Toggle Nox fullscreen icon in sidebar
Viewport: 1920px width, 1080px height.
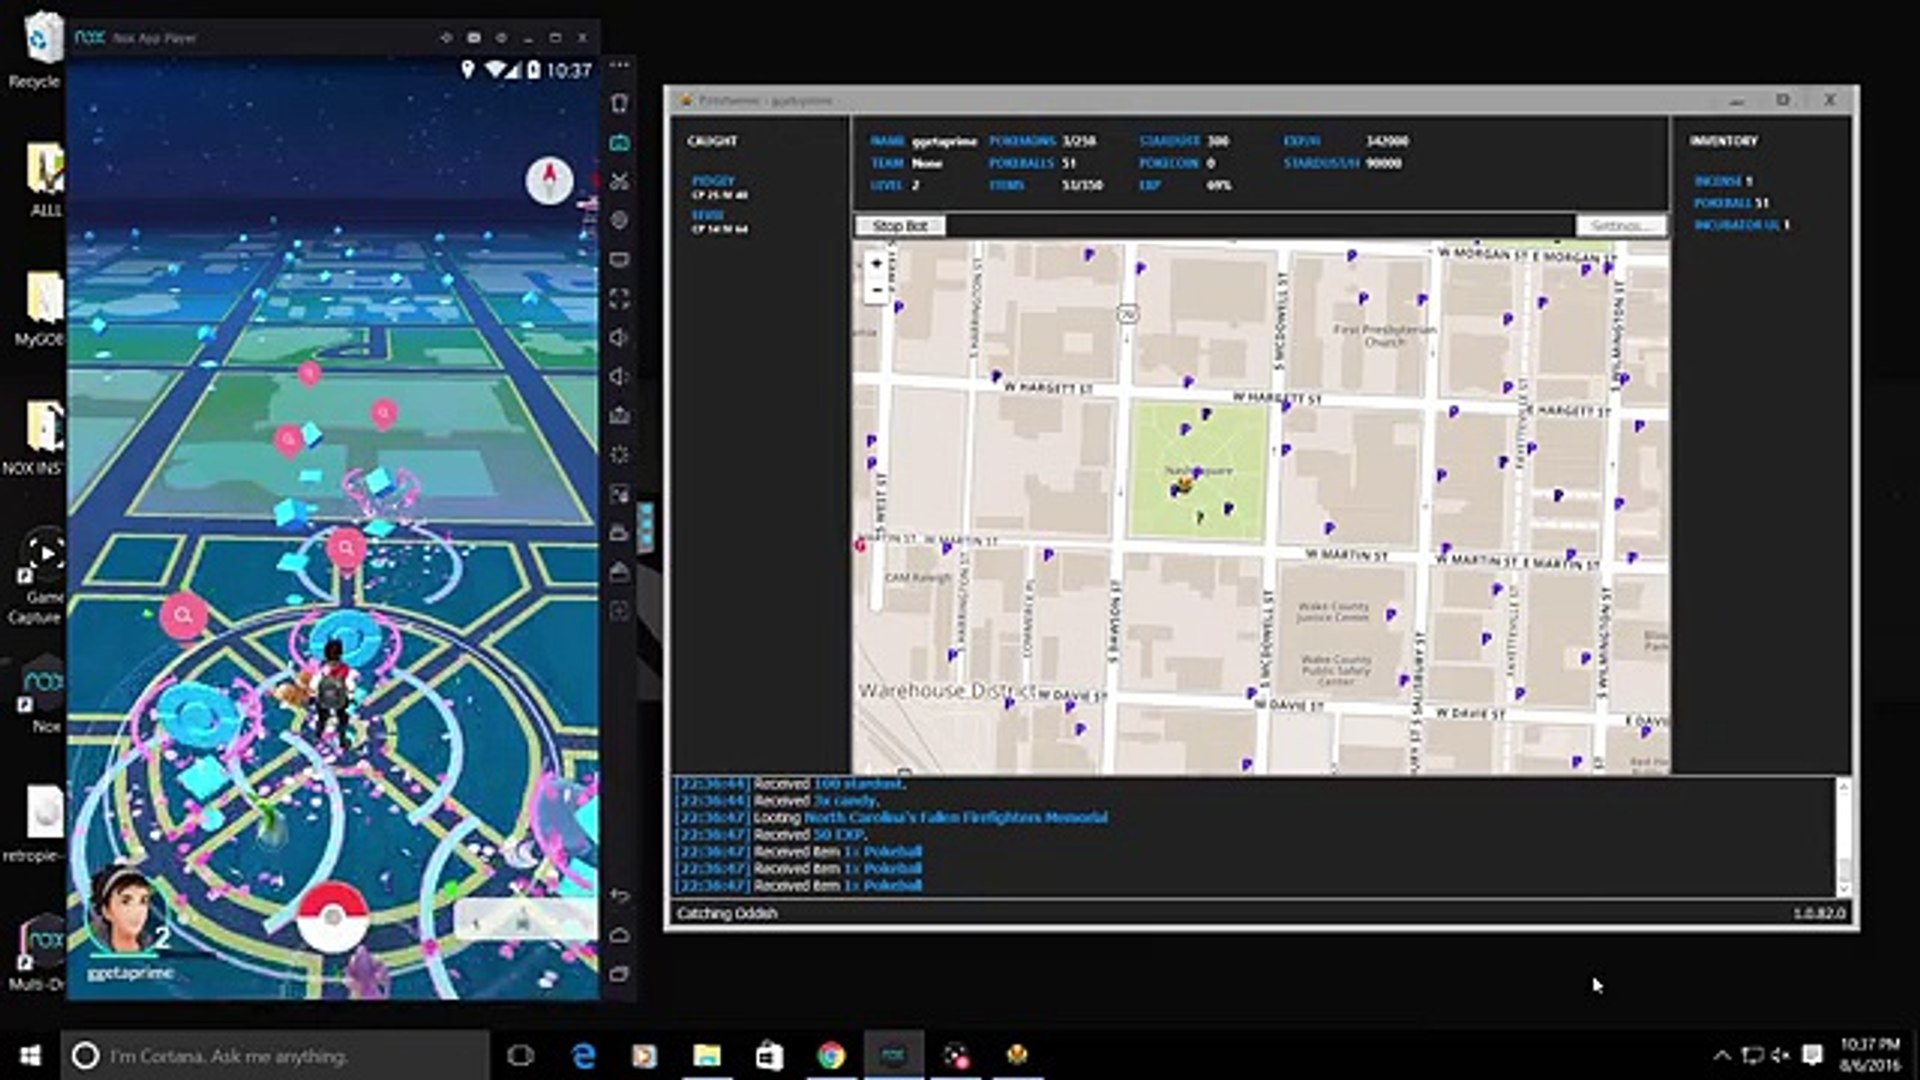click(x=619, y=298)
